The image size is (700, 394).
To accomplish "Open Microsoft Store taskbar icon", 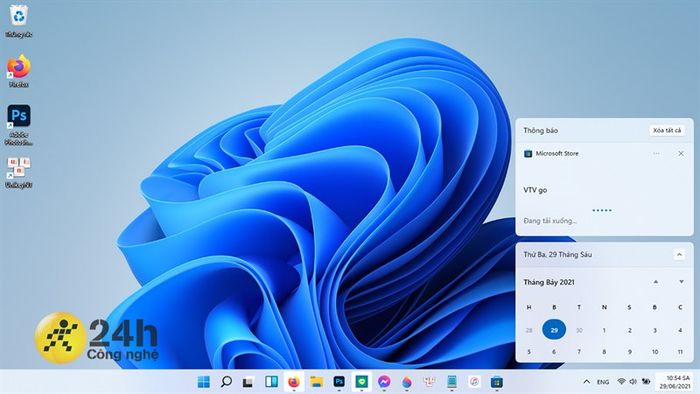I will [496, 382].
